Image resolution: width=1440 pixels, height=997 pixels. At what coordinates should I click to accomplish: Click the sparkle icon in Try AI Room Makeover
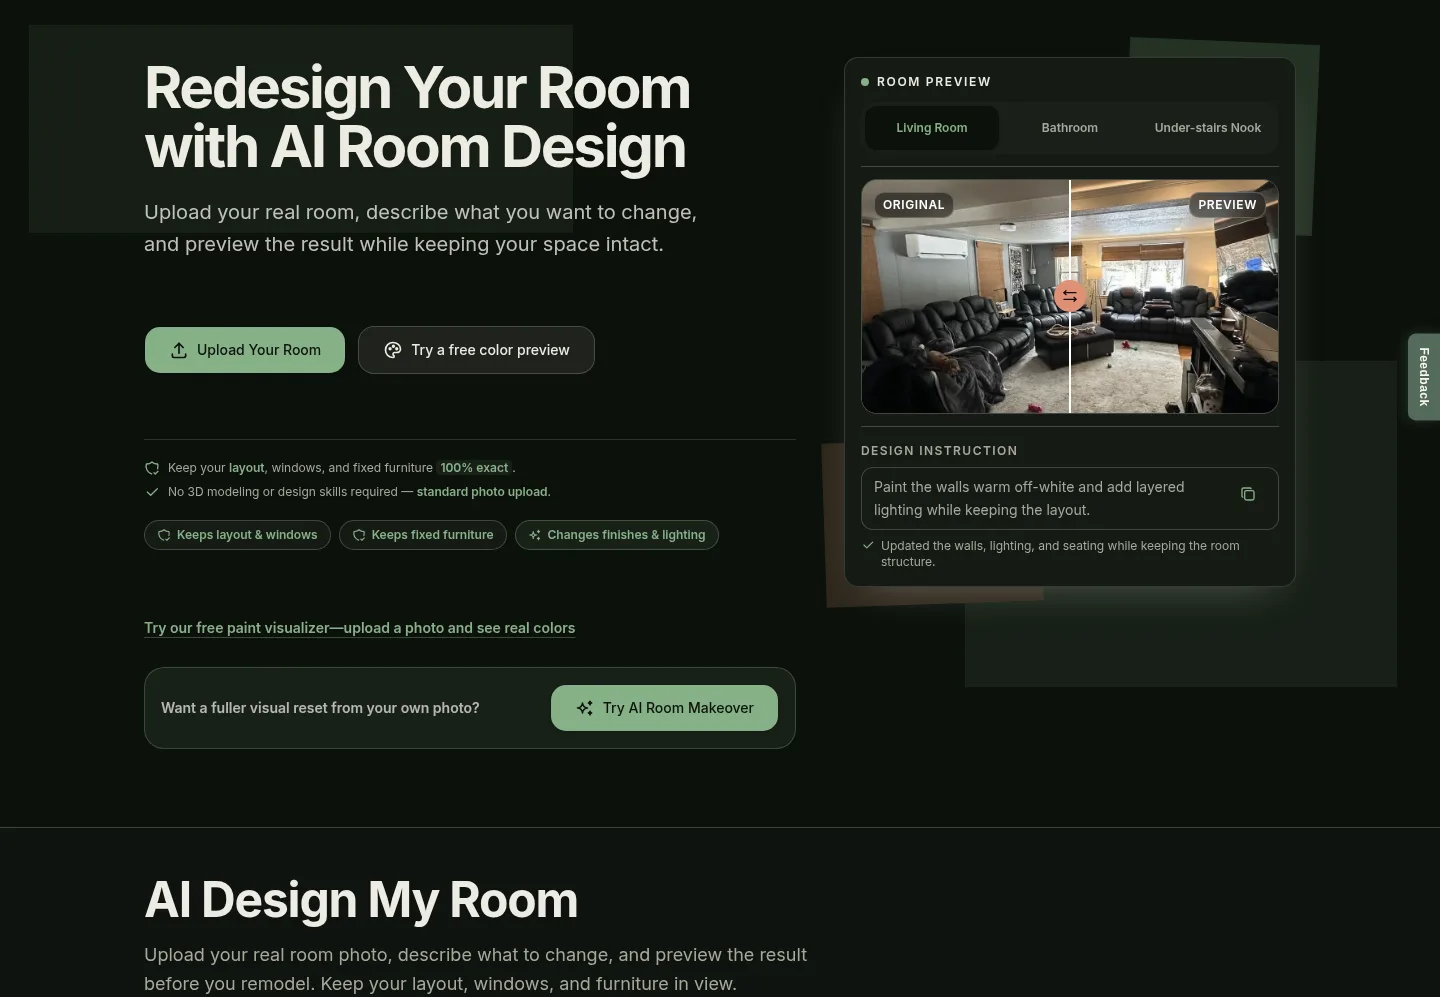585,708
